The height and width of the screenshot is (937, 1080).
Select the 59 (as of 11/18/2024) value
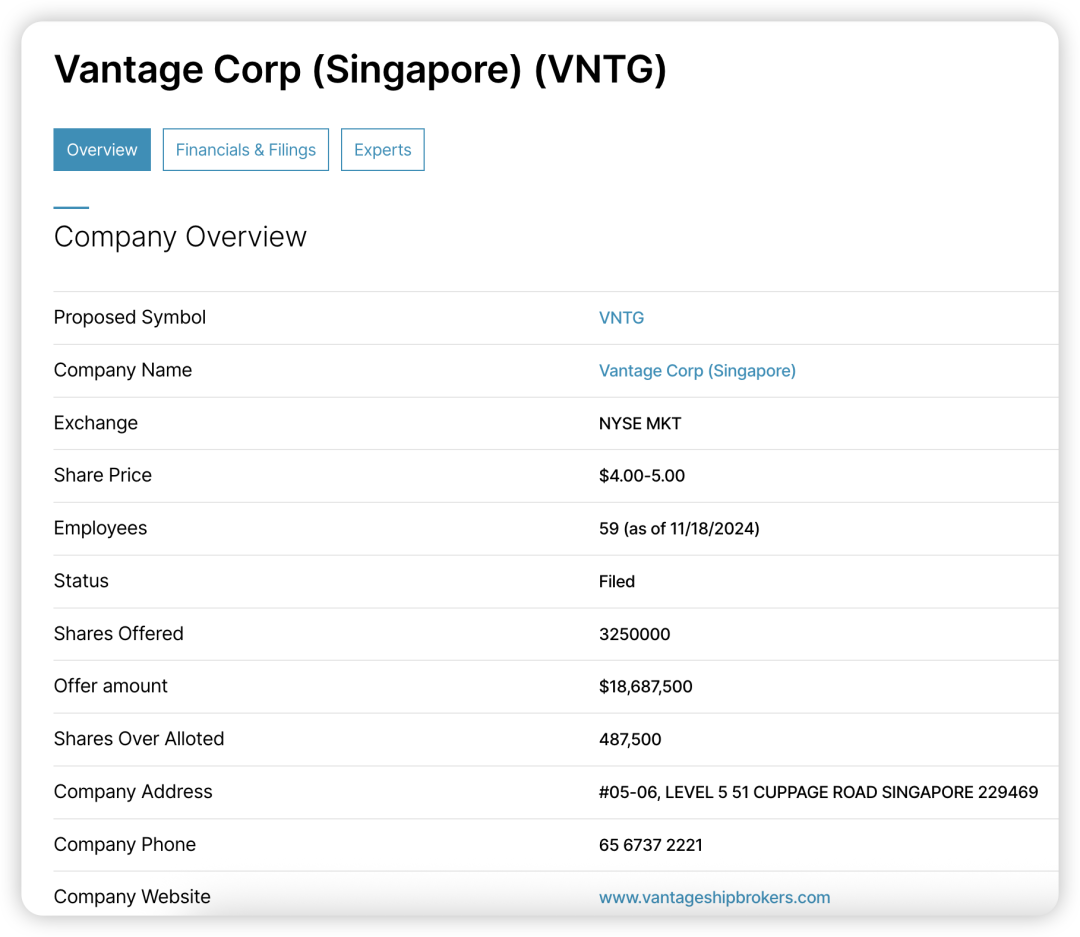click(x=679, y=528)
